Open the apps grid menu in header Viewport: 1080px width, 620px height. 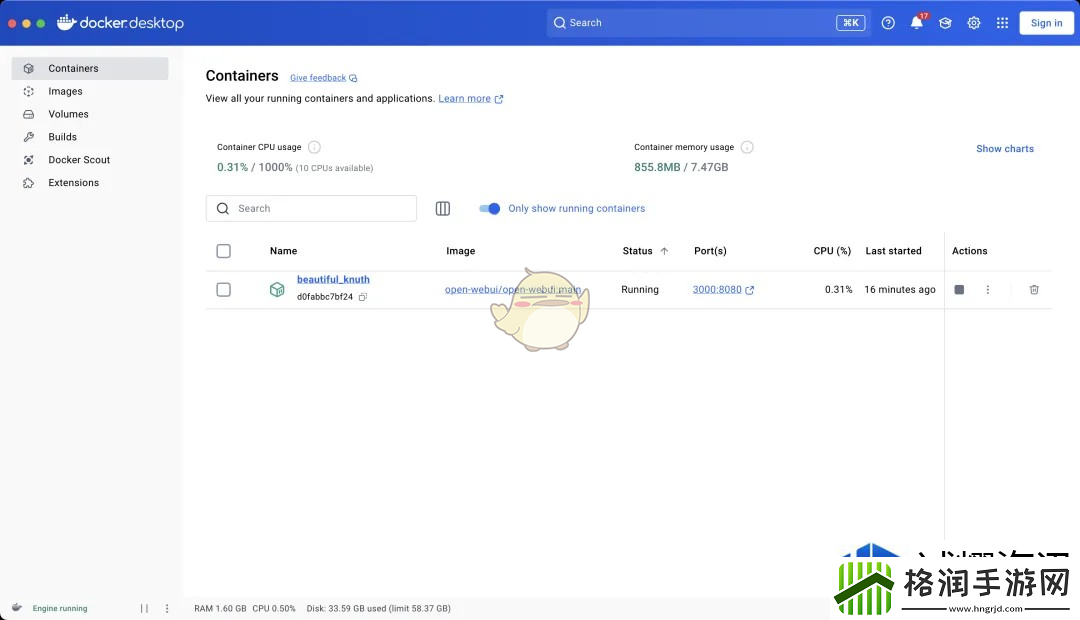pos(1002,23)
